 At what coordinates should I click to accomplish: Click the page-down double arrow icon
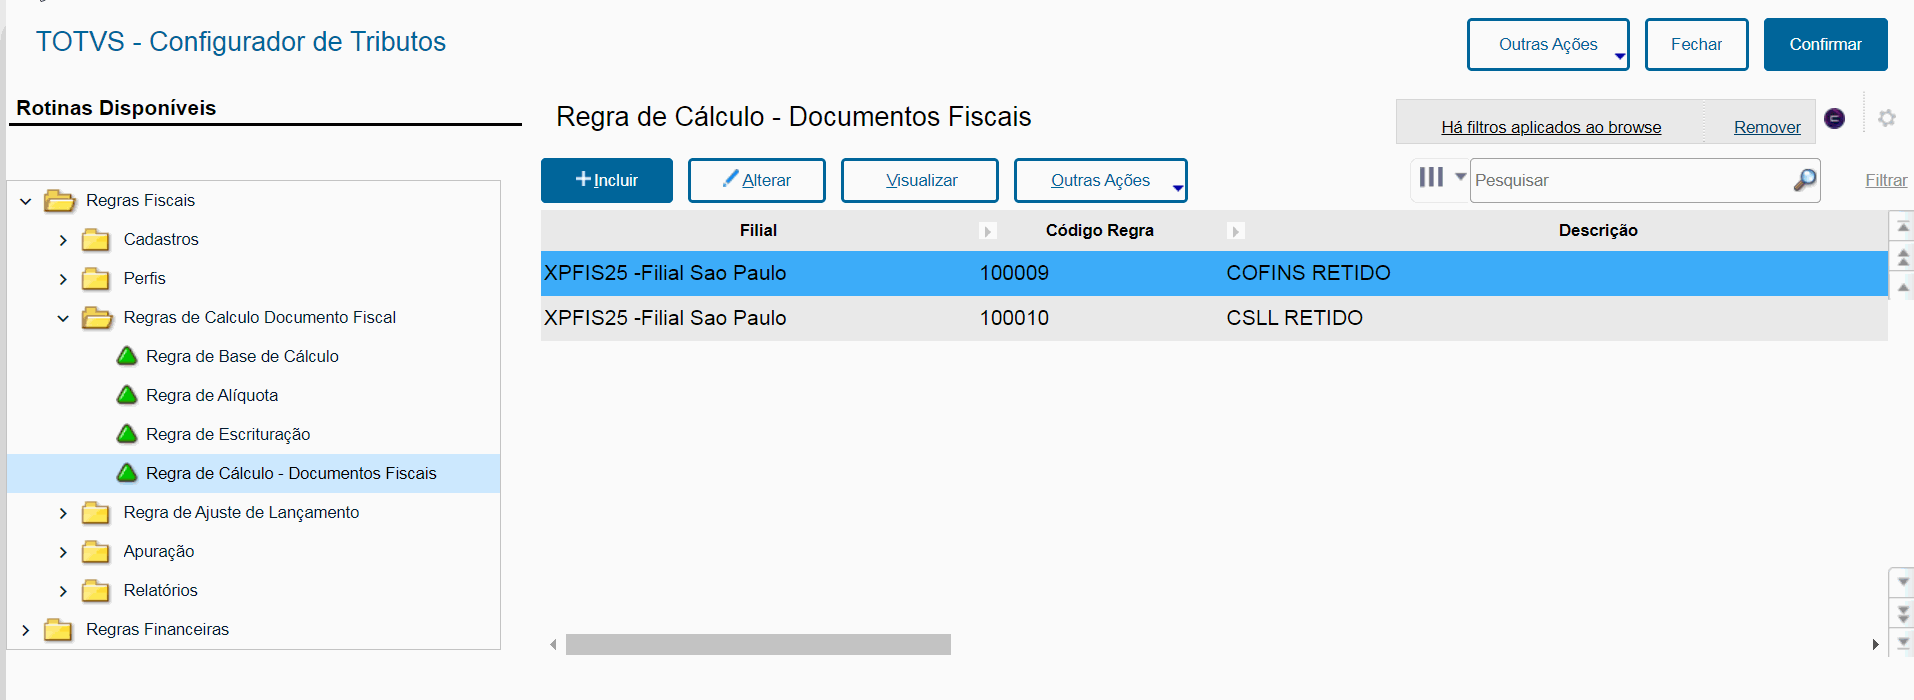tap(1903, 612)
